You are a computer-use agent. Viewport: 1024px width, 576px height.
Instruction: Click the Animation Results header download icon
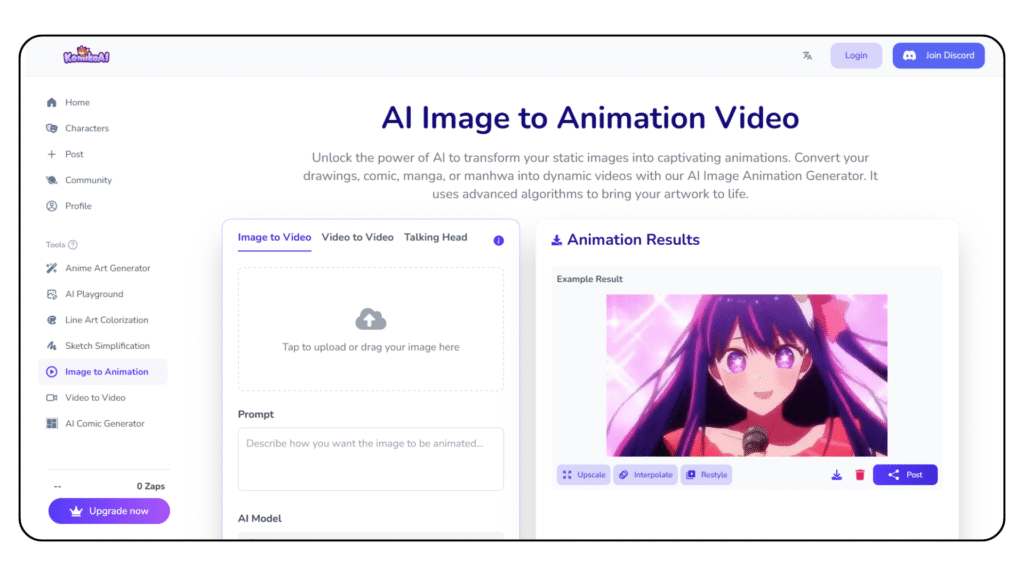tap(556, 240)
